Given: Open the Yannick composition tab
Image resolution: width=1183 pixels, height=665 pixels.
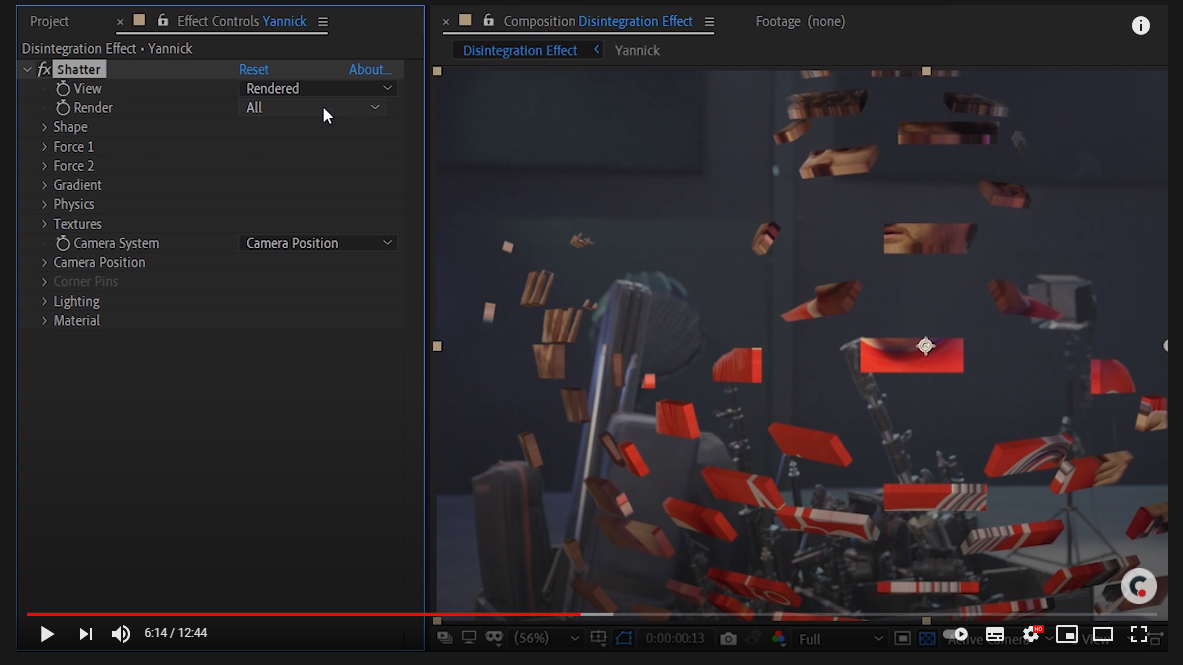Looking at the screenshot, I should (637, 49).
